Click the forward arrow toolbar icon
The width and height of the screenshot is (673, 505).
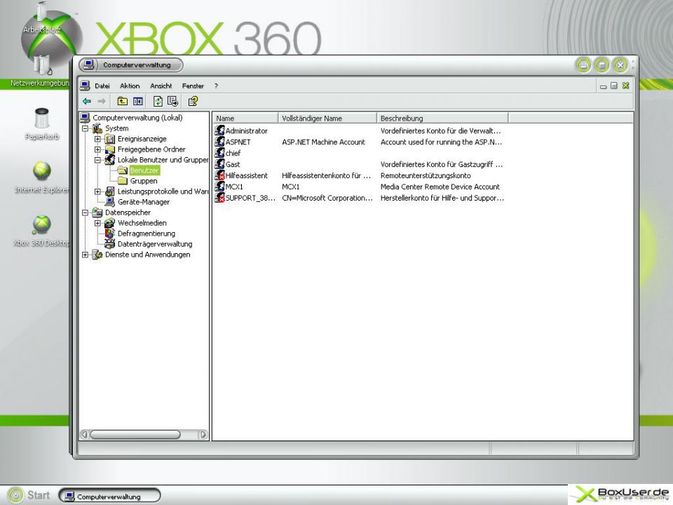click(102, 101)
